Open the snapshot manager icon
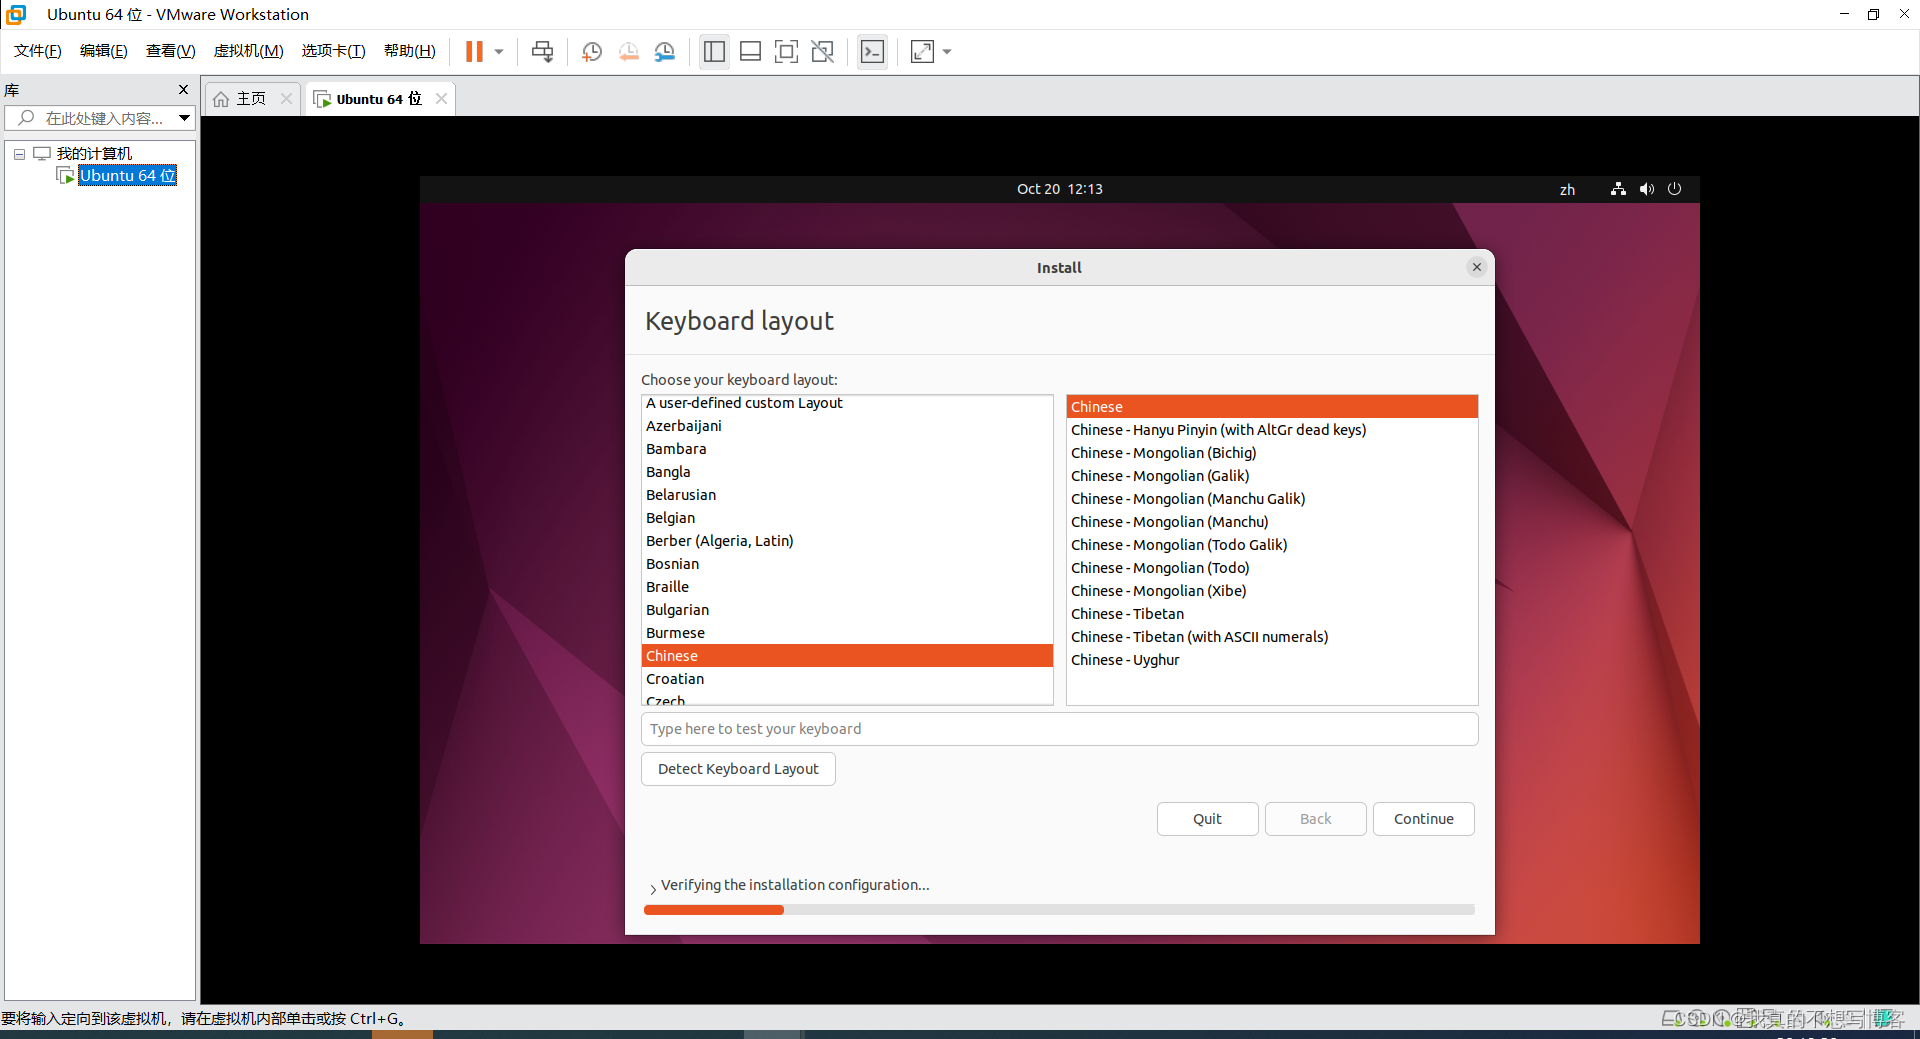The width and height of the screenshot is (1920, 1039). pos(665,52)
